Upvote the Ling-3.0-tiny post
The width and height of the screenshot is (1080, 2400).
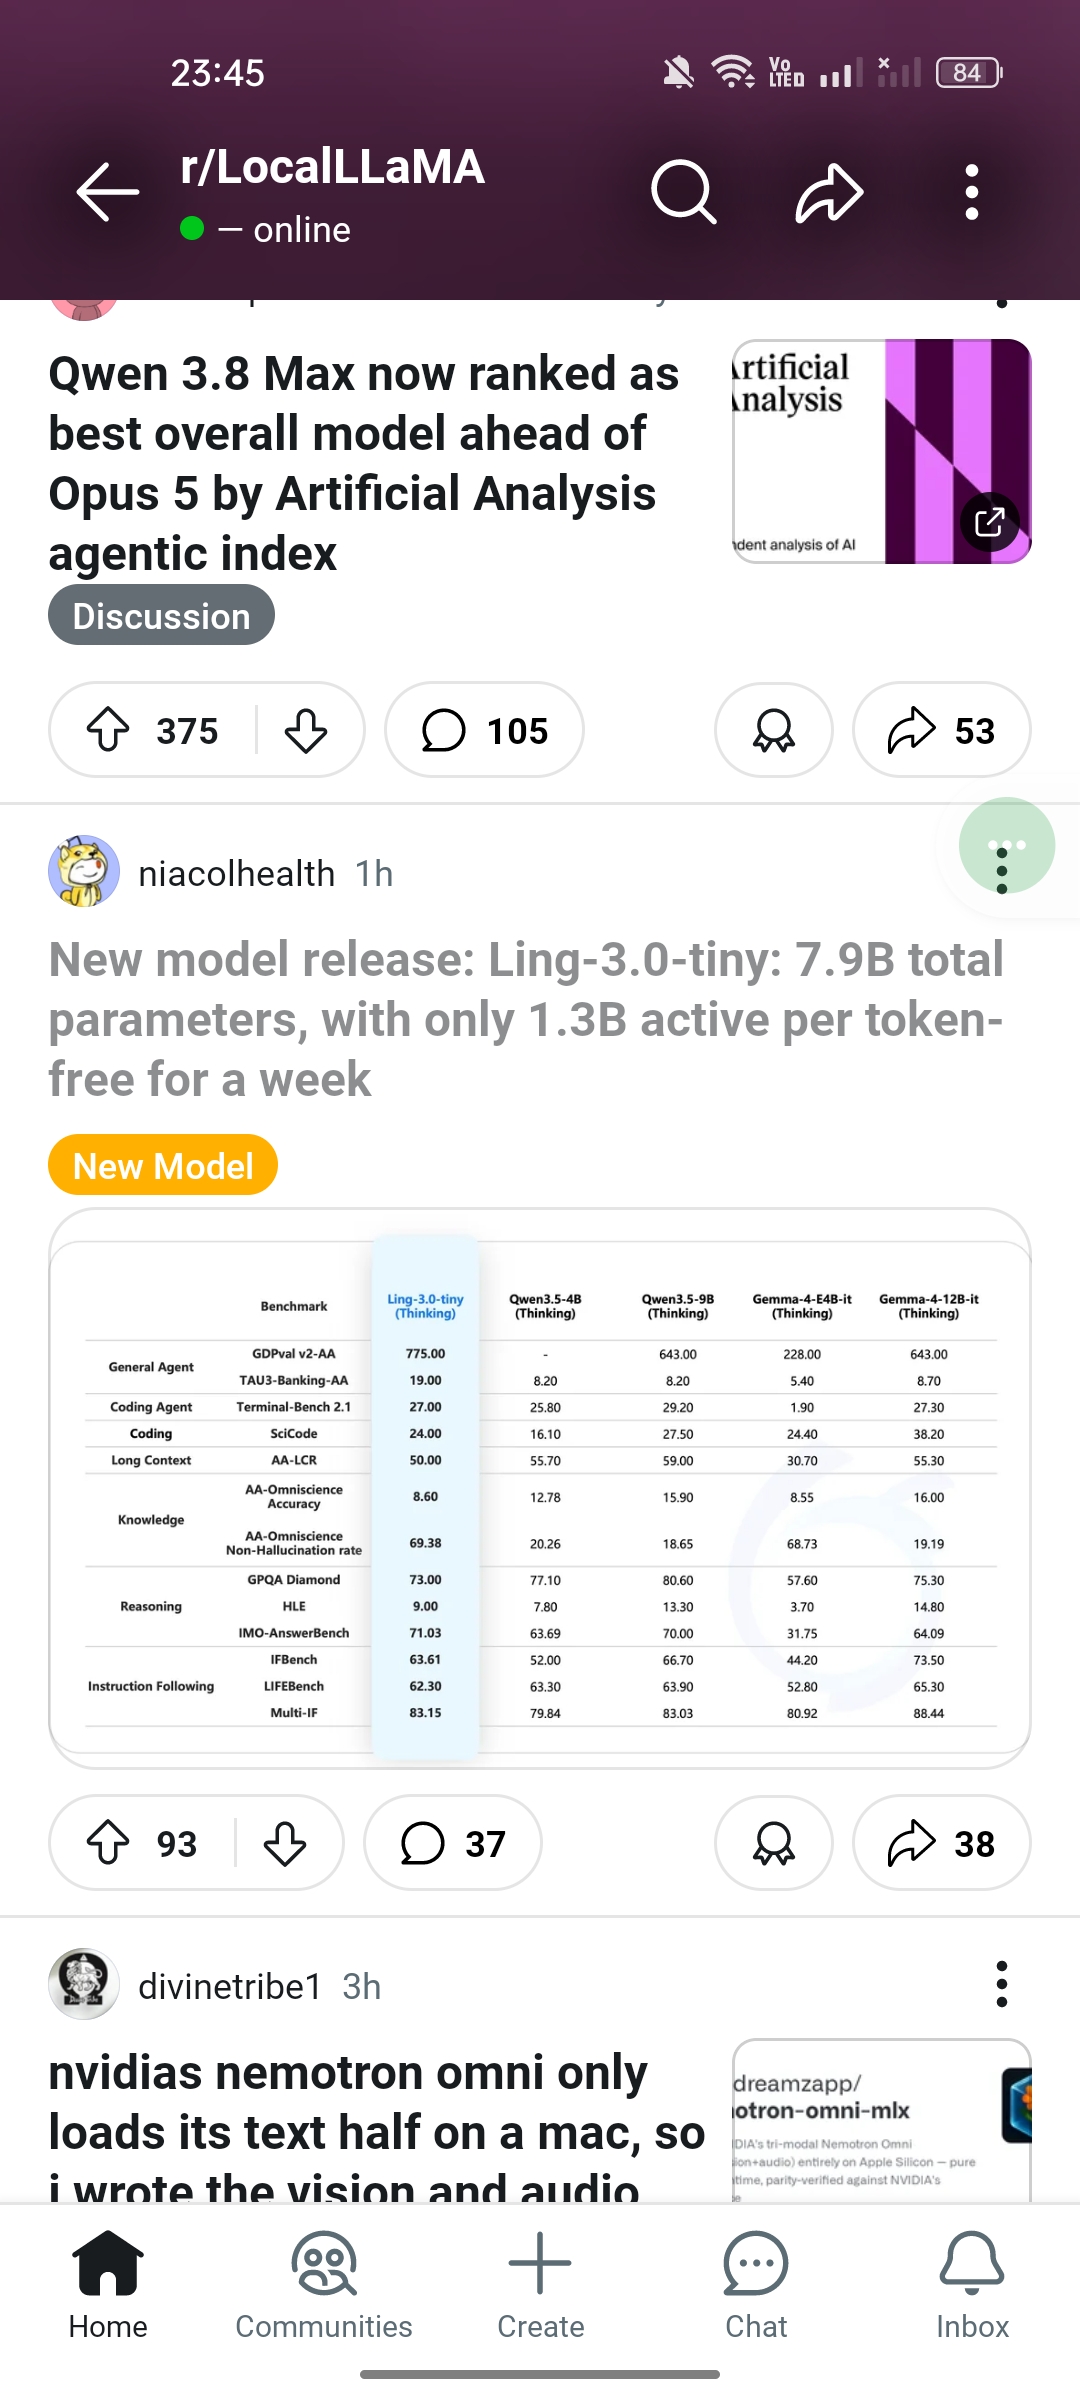pos(108,1843)
